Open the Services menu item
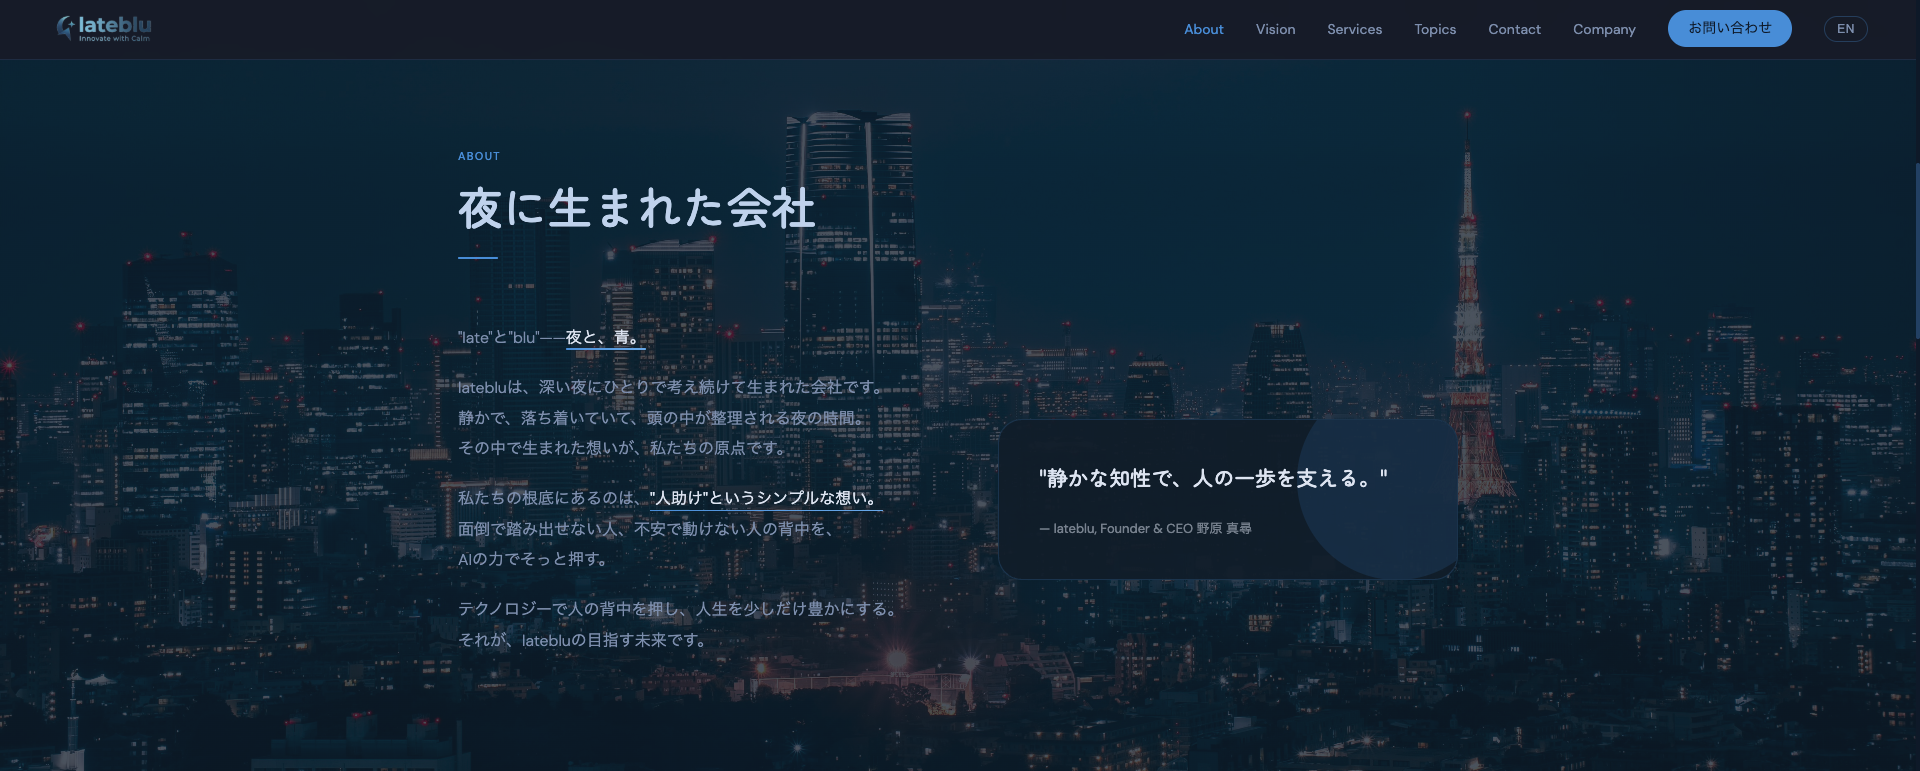This screenshot has width=1920, height=771. pos(1354,29)
